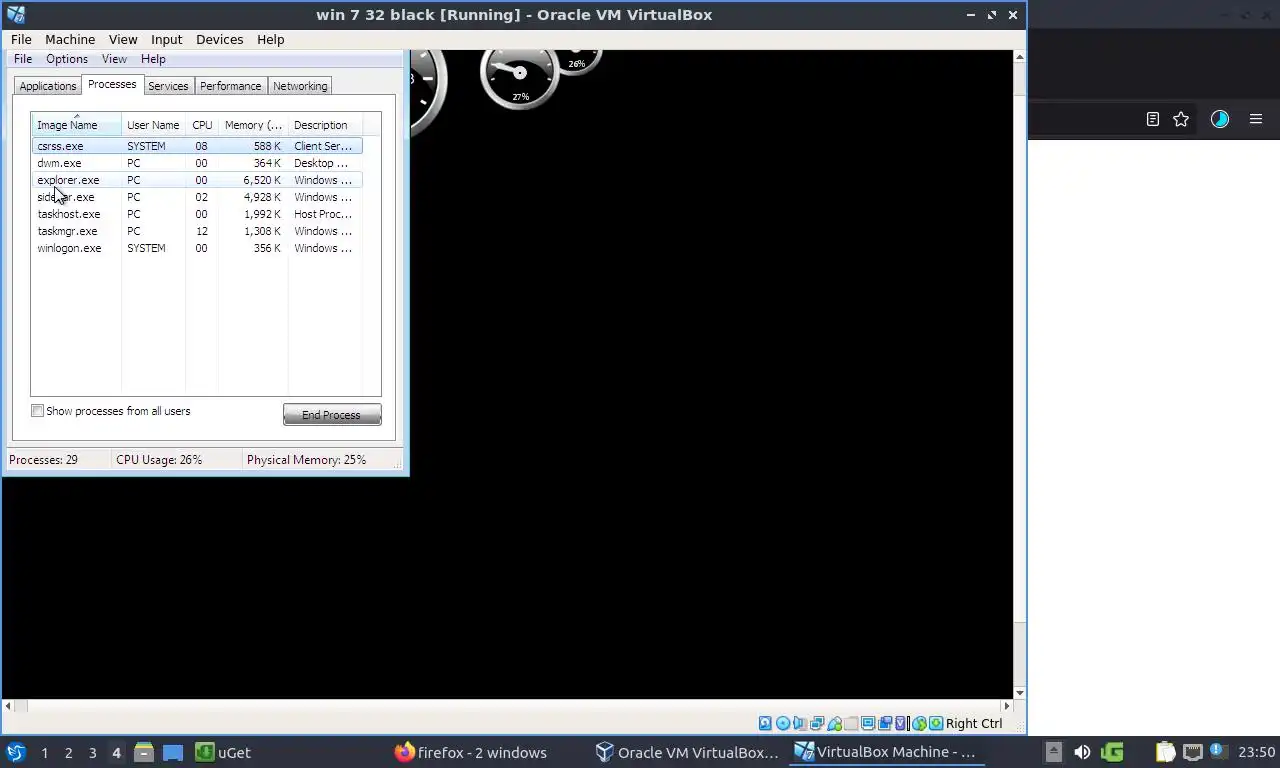Select the taskmgr.exe process row
This screenshot has width=1280, height=768.
197,231
